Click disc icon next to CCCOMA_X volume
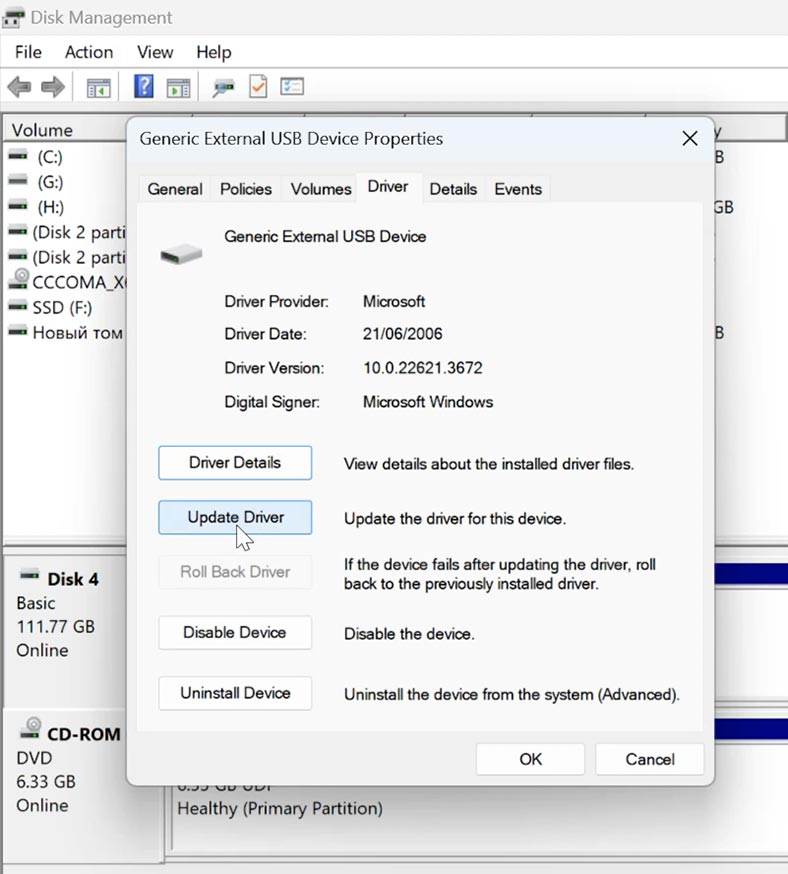 pos(19,279)
